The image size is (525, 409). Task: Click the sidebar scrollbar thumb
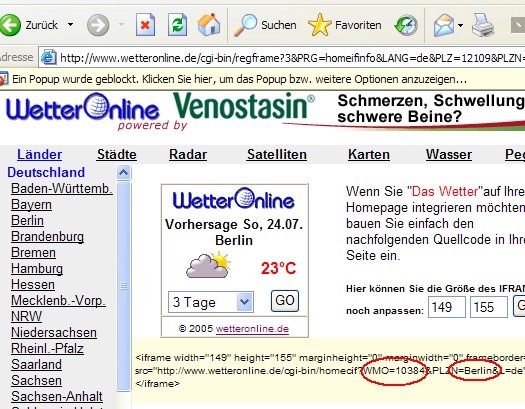(124, 286)
